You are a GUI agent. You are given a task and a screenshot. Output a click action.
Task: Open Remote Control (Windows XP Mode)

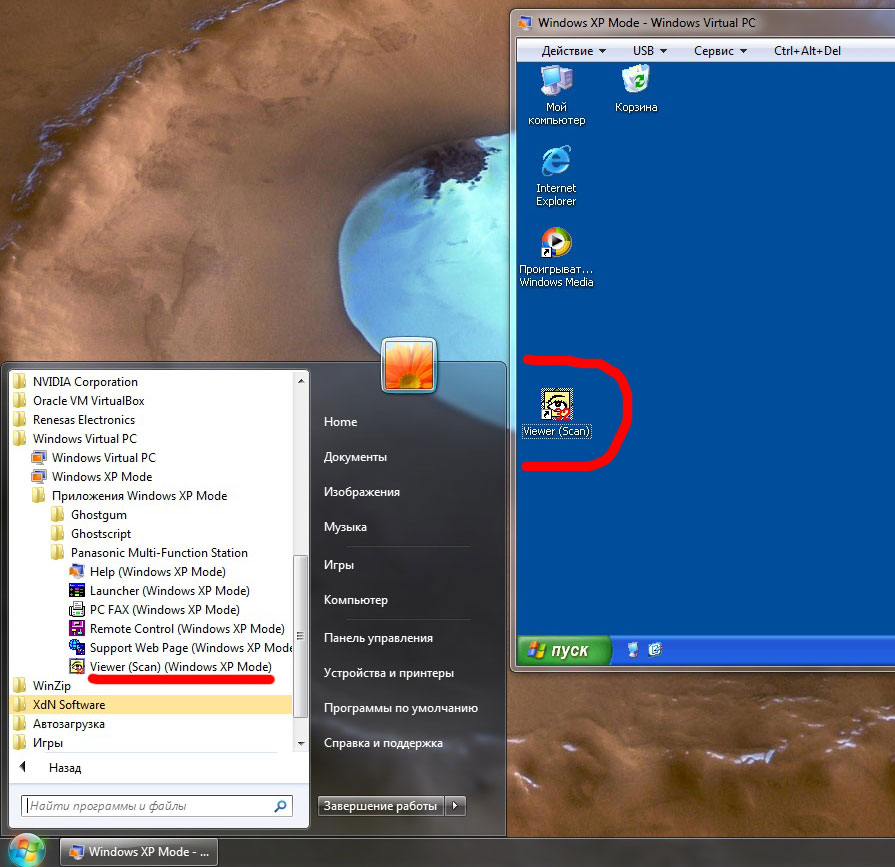point(186,629)
